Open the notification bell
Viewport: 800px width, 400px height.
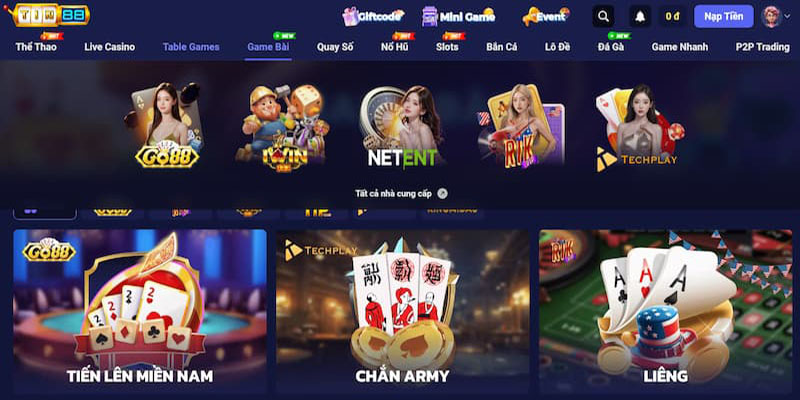(x=640, y=16)
